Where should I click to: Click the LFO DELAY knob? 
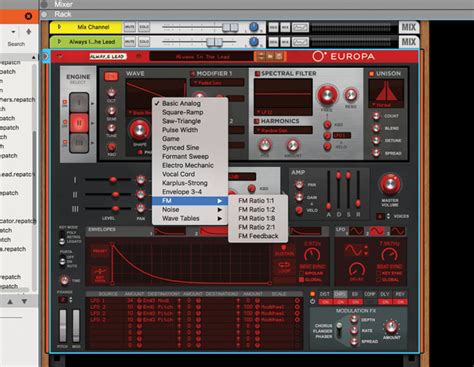[356, 269]
